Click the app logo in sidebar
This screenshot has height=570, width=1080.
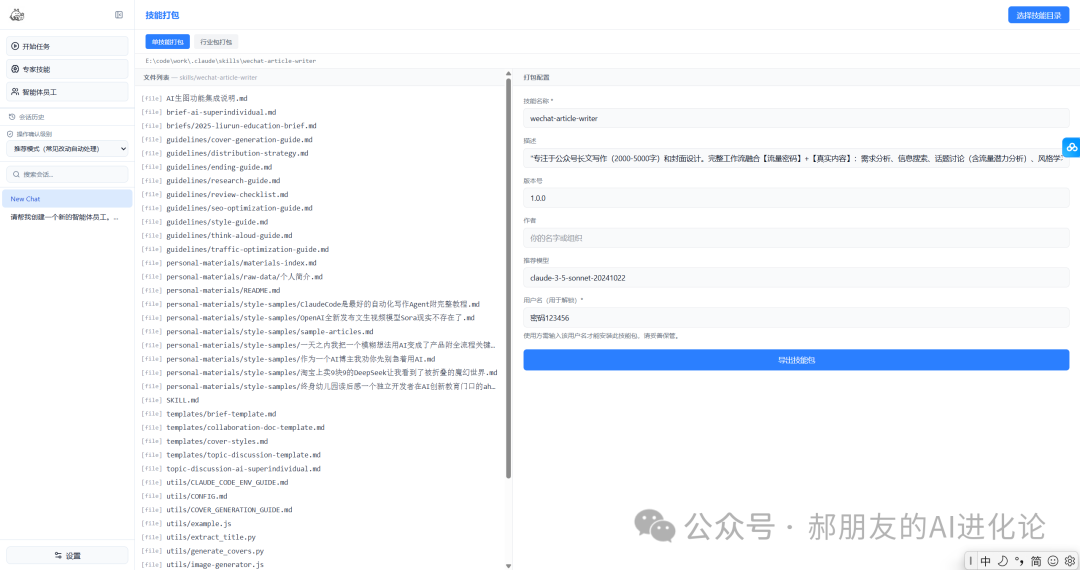click(16, 15)
